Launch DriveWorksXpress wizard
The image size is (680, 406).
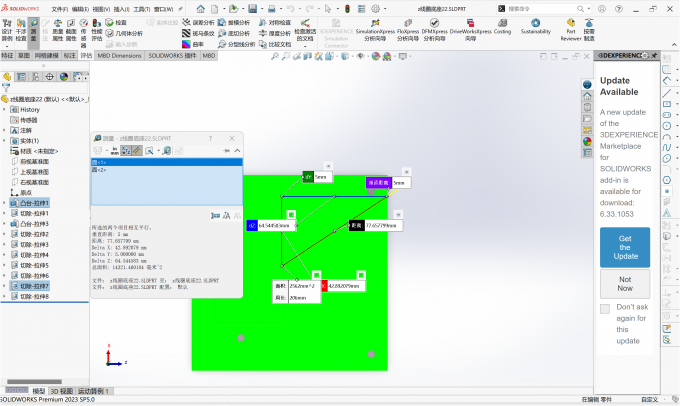point(471,30)
